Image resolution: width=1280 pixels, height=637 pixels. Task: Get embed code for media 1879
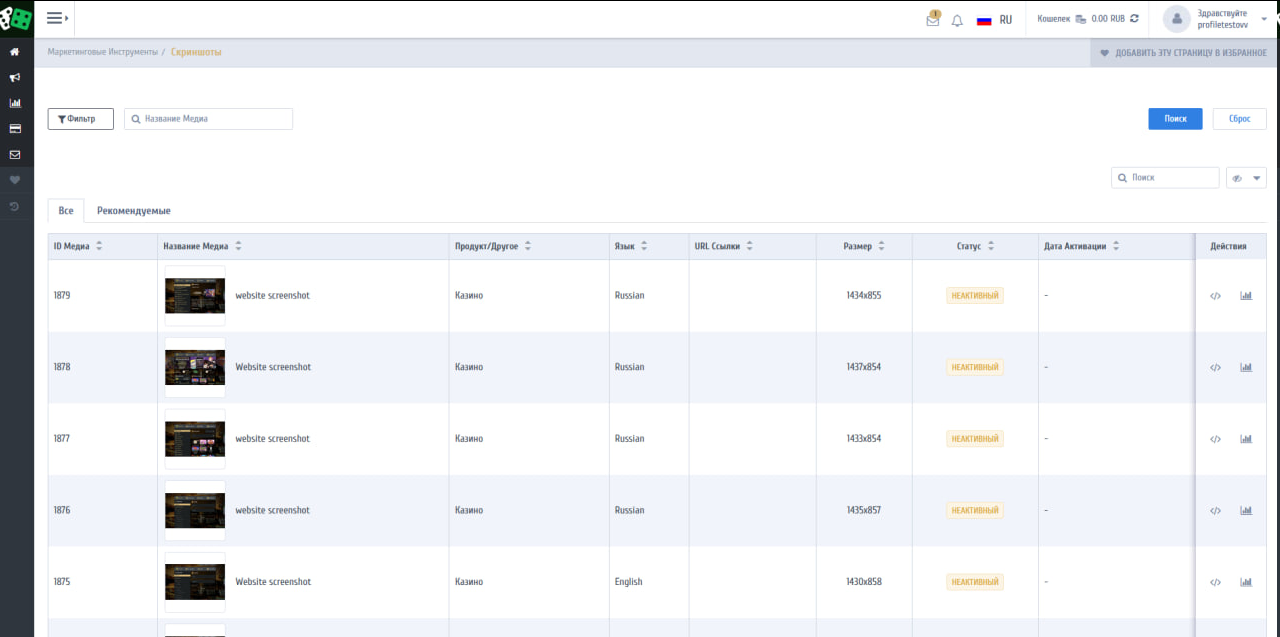pos(1215,296)
